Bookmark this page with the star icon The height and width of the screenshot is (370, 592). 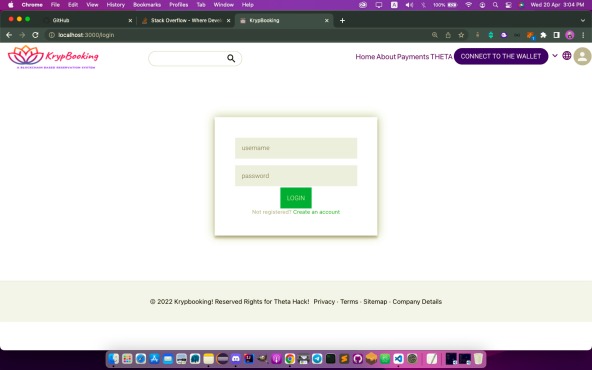461,35
